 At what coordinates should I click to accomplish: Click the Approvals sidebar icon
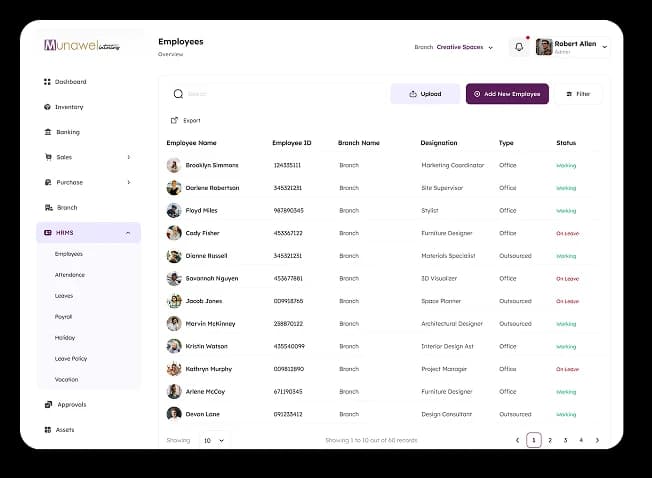48,404
